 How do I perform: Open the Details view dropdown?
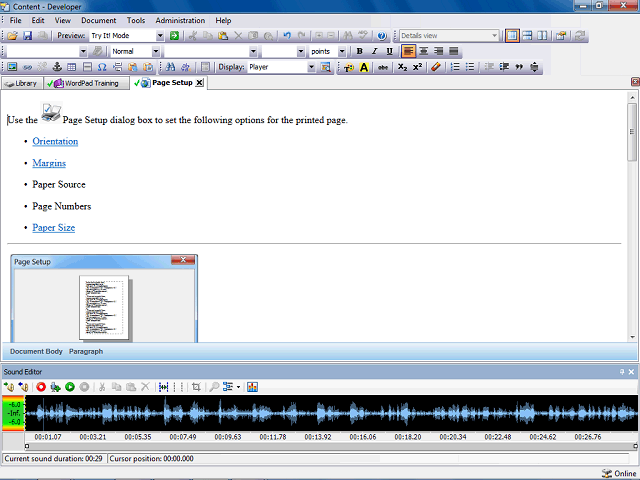495,36
